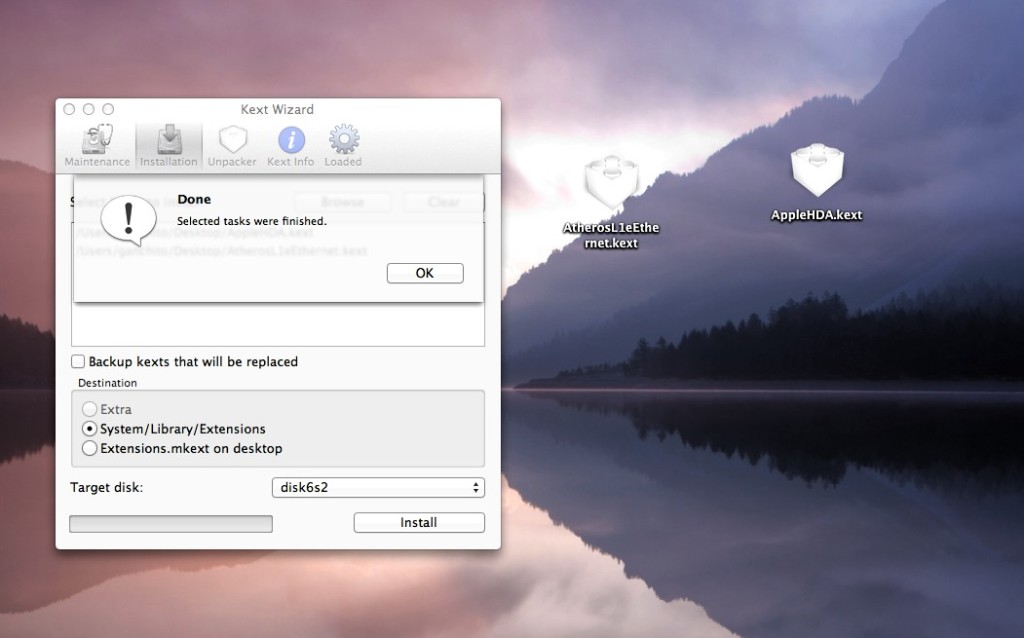Click the 'Selected tasks were finished.' message
The width and height of the screenshot is (1024, 638).
click(251, 221)
